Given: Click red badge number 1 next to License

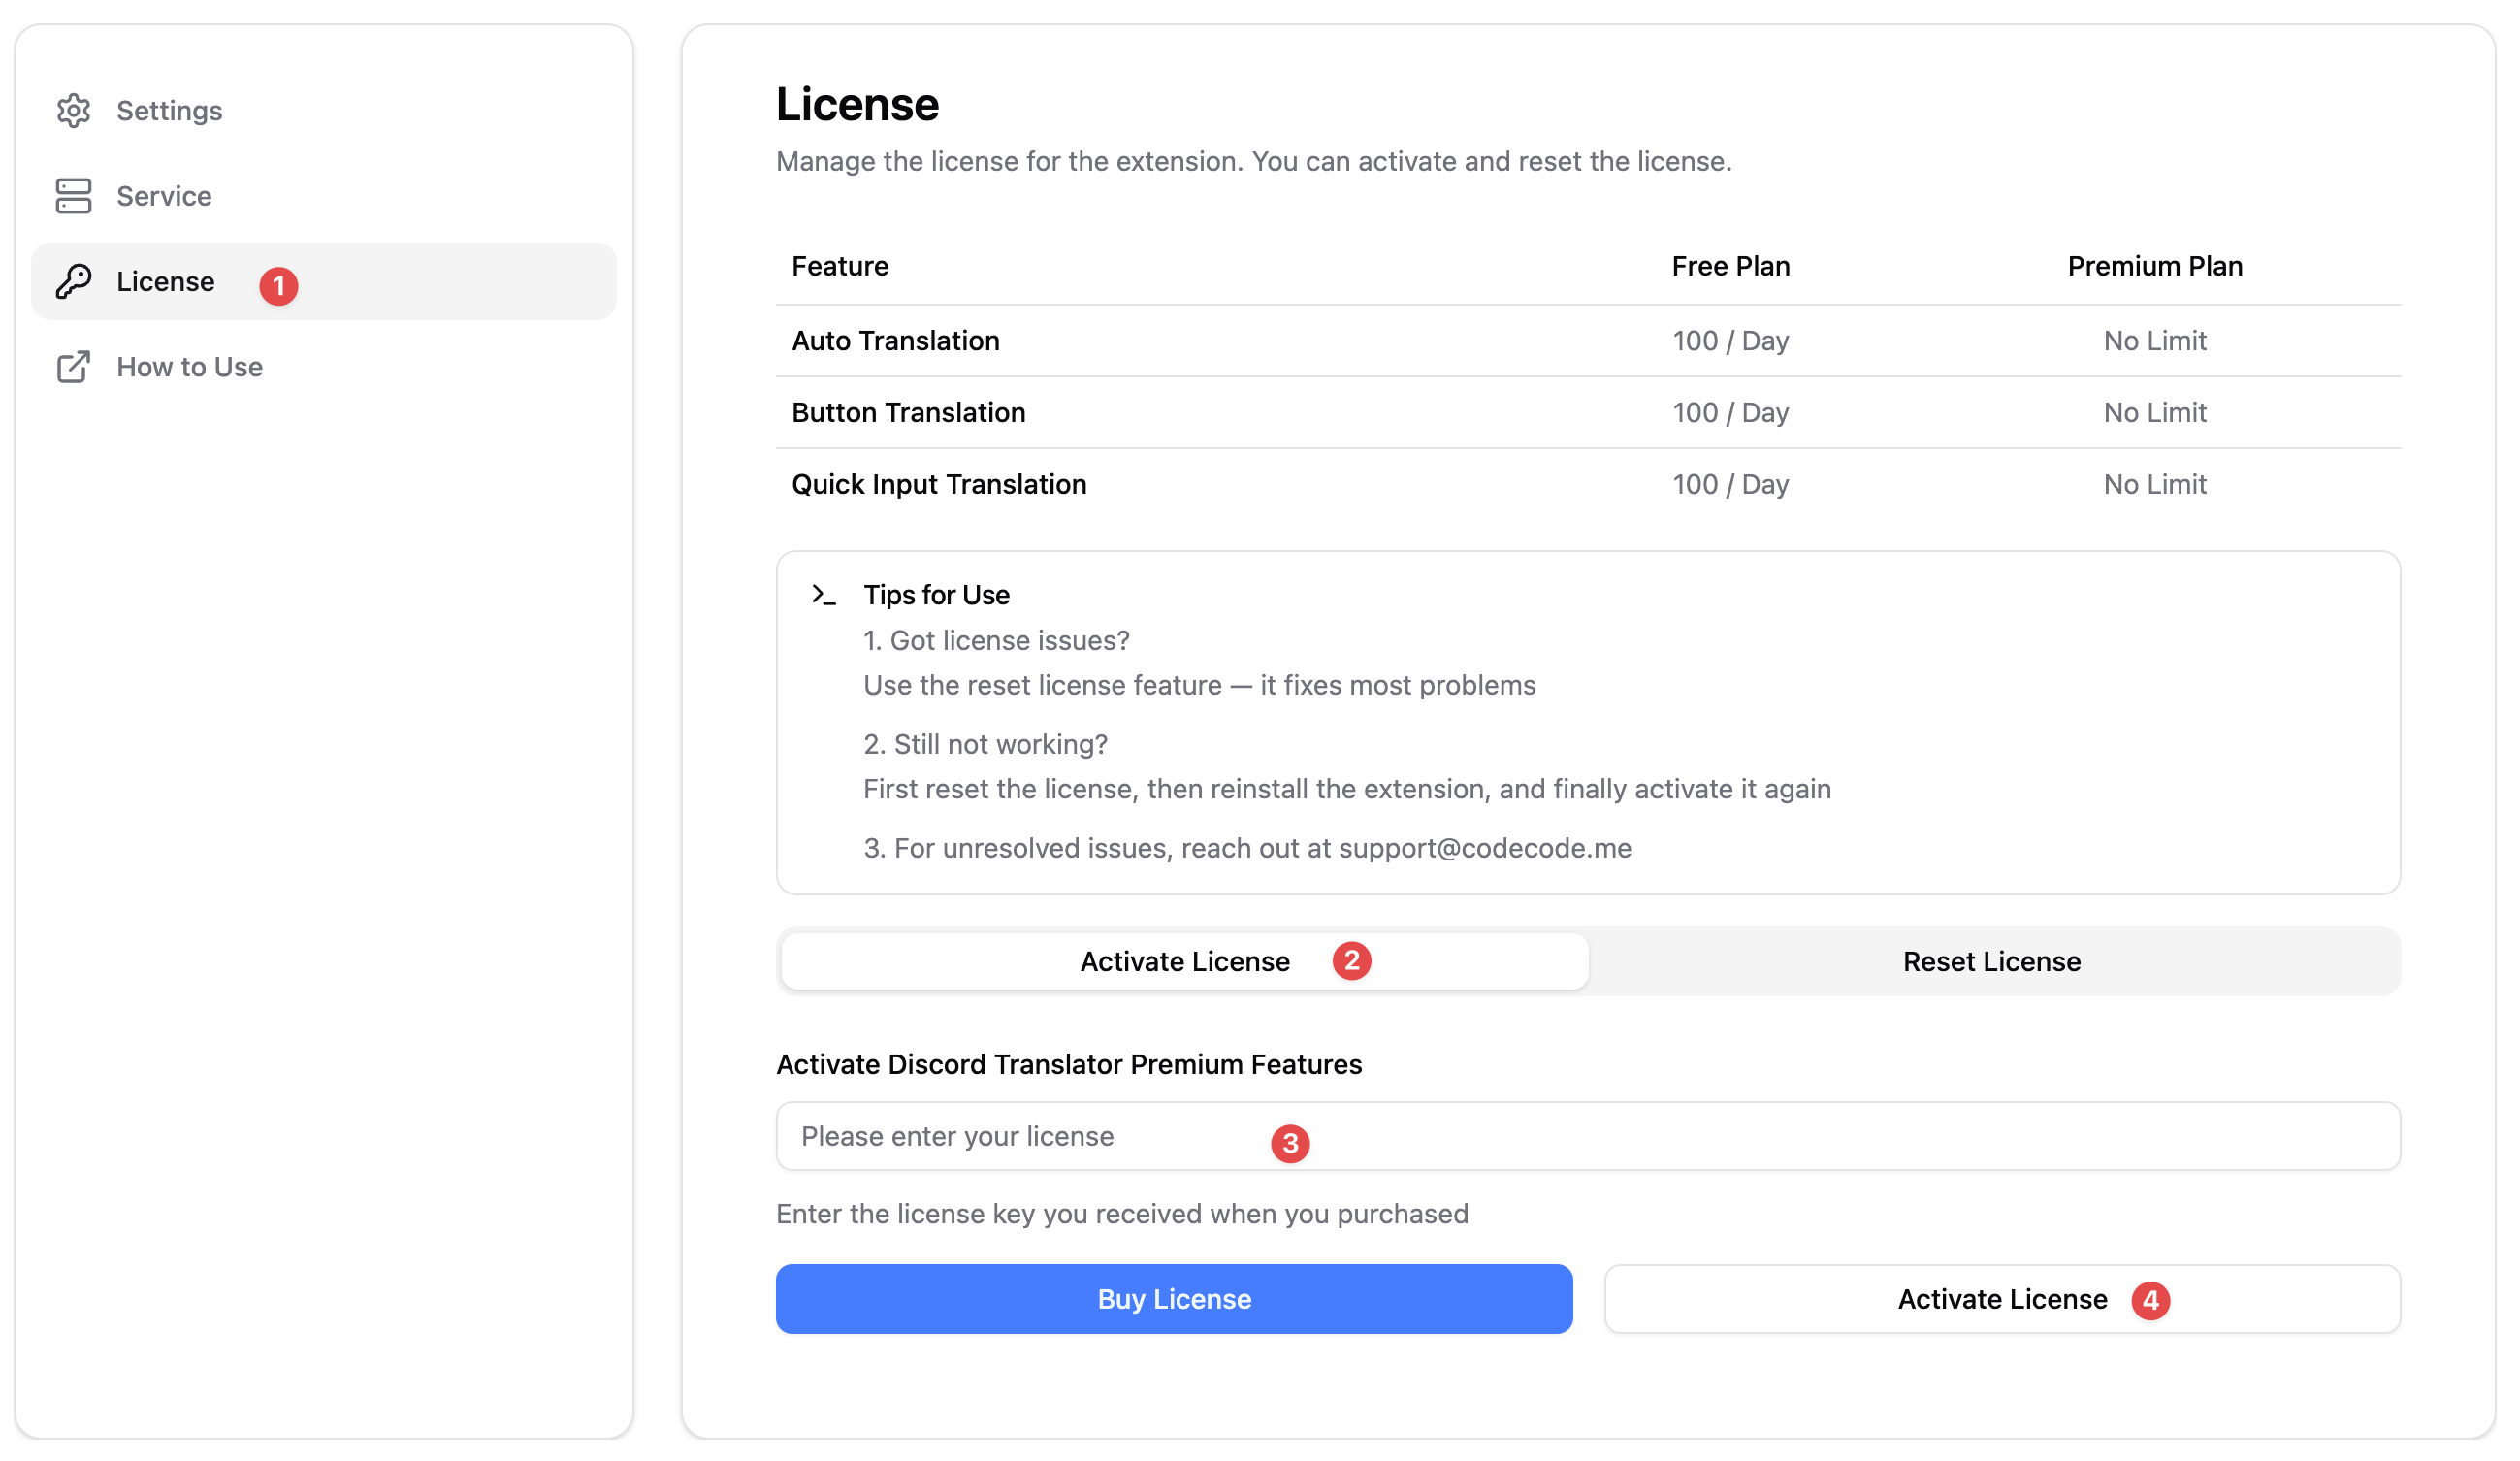Looking at the screenshot, I should pyautogui.click(x=279, y=286).
